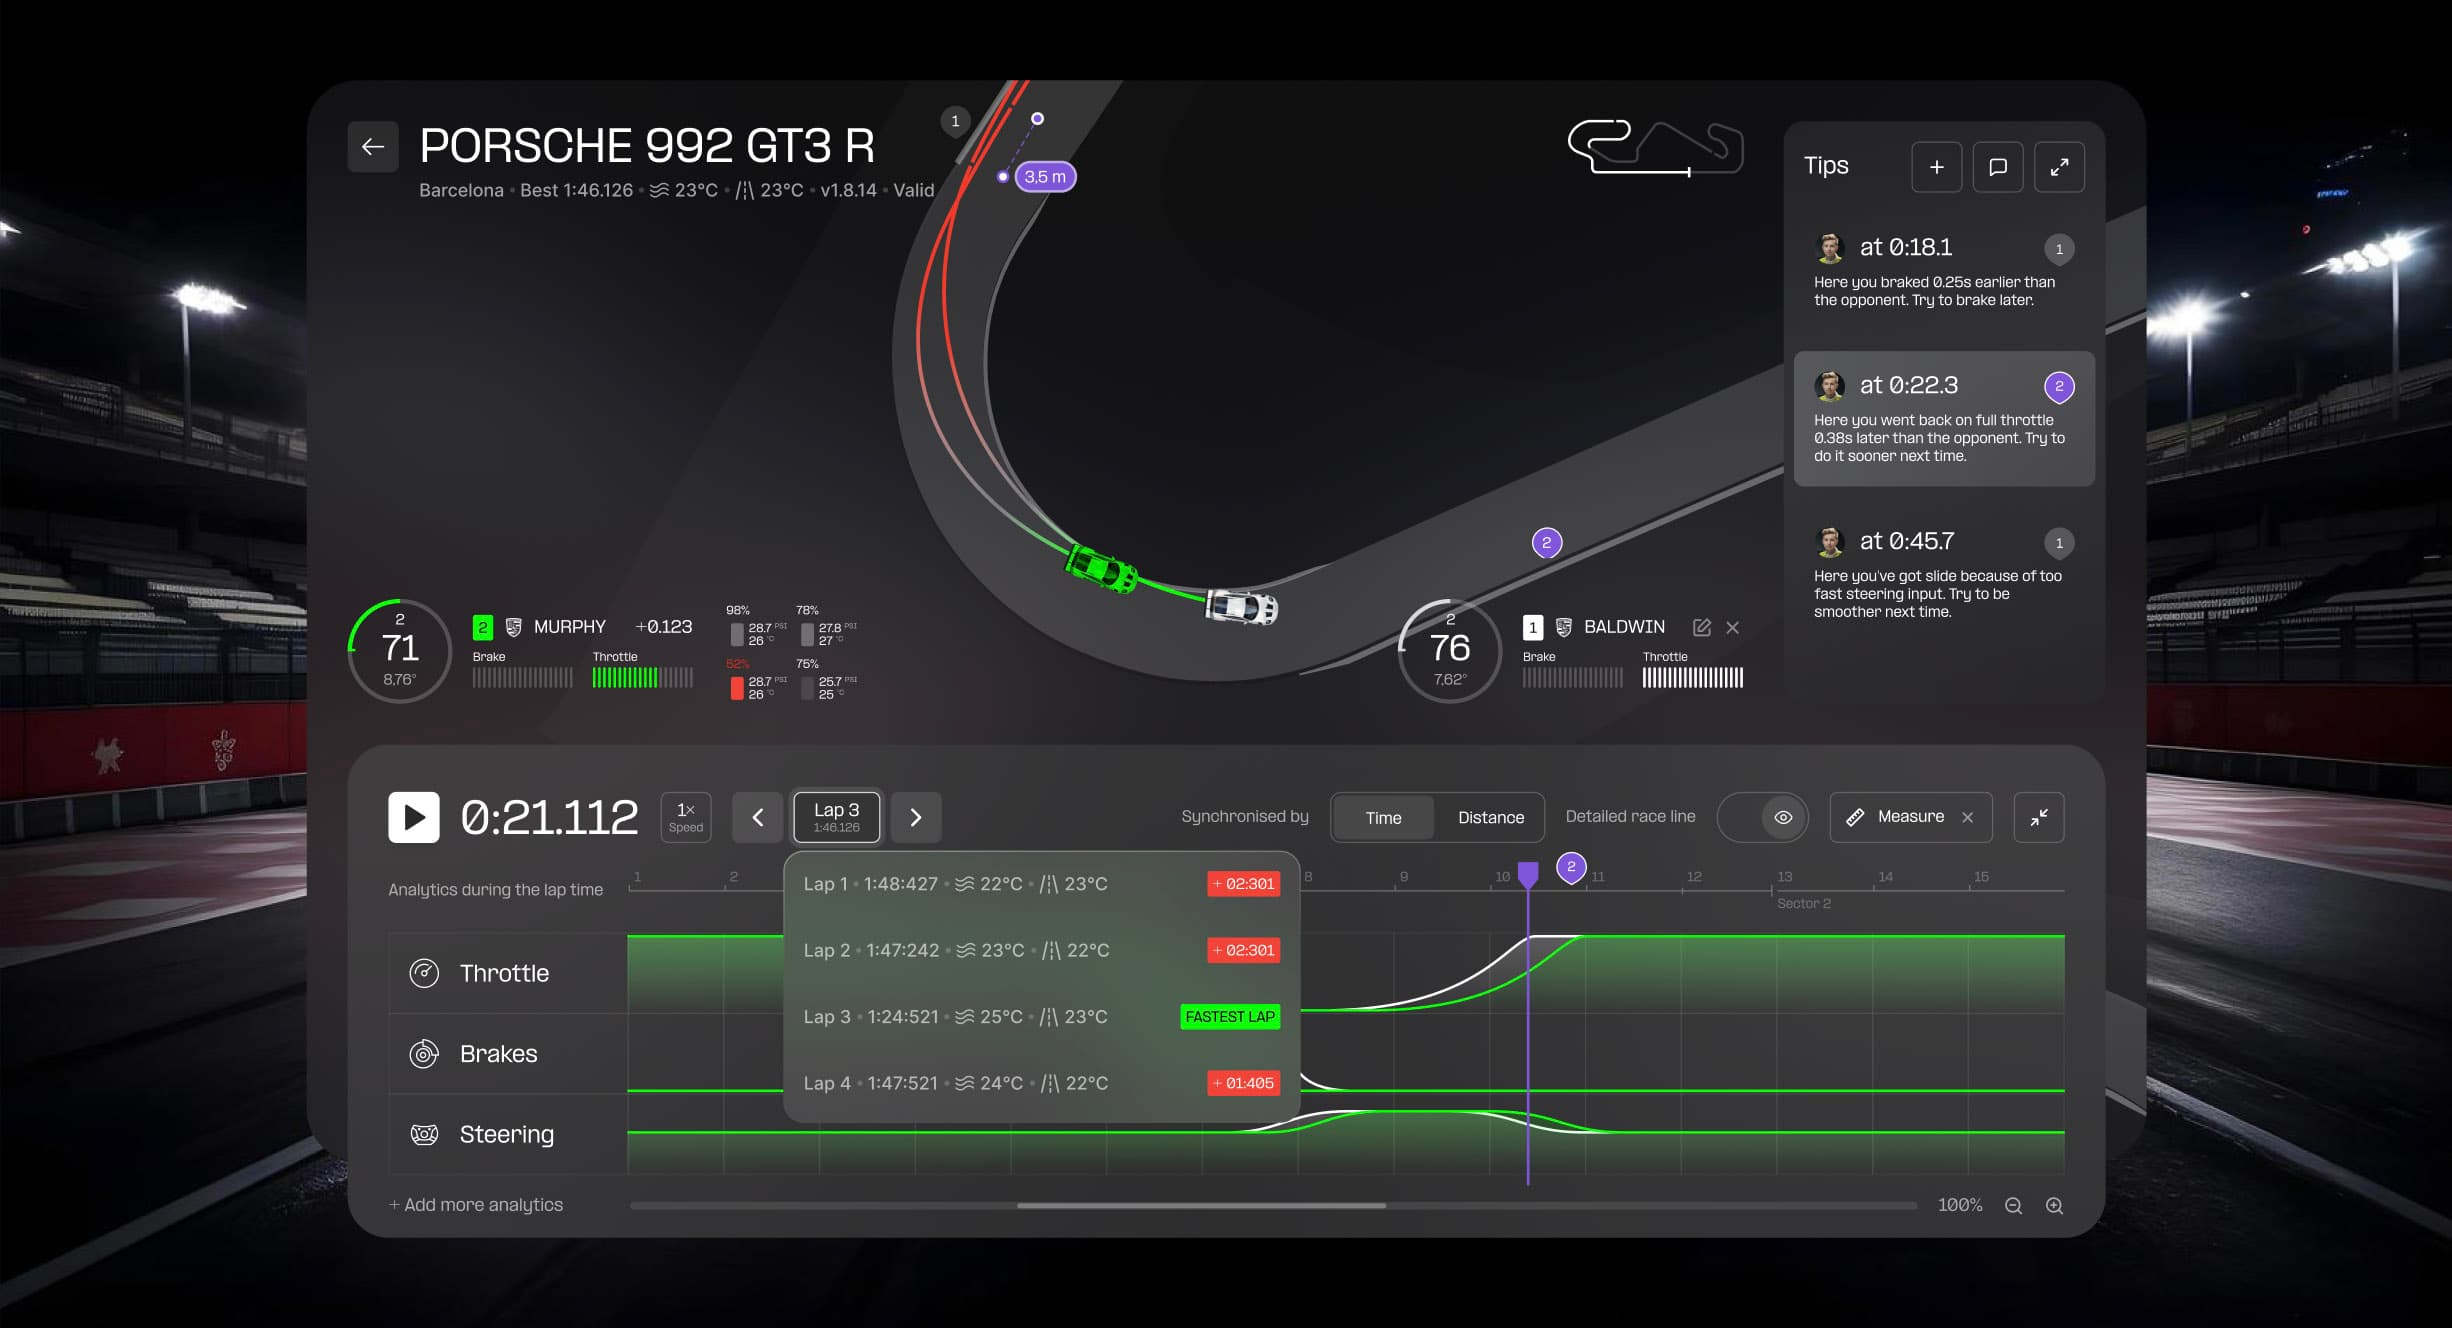Go back using the arrow button

click(373, 147)
